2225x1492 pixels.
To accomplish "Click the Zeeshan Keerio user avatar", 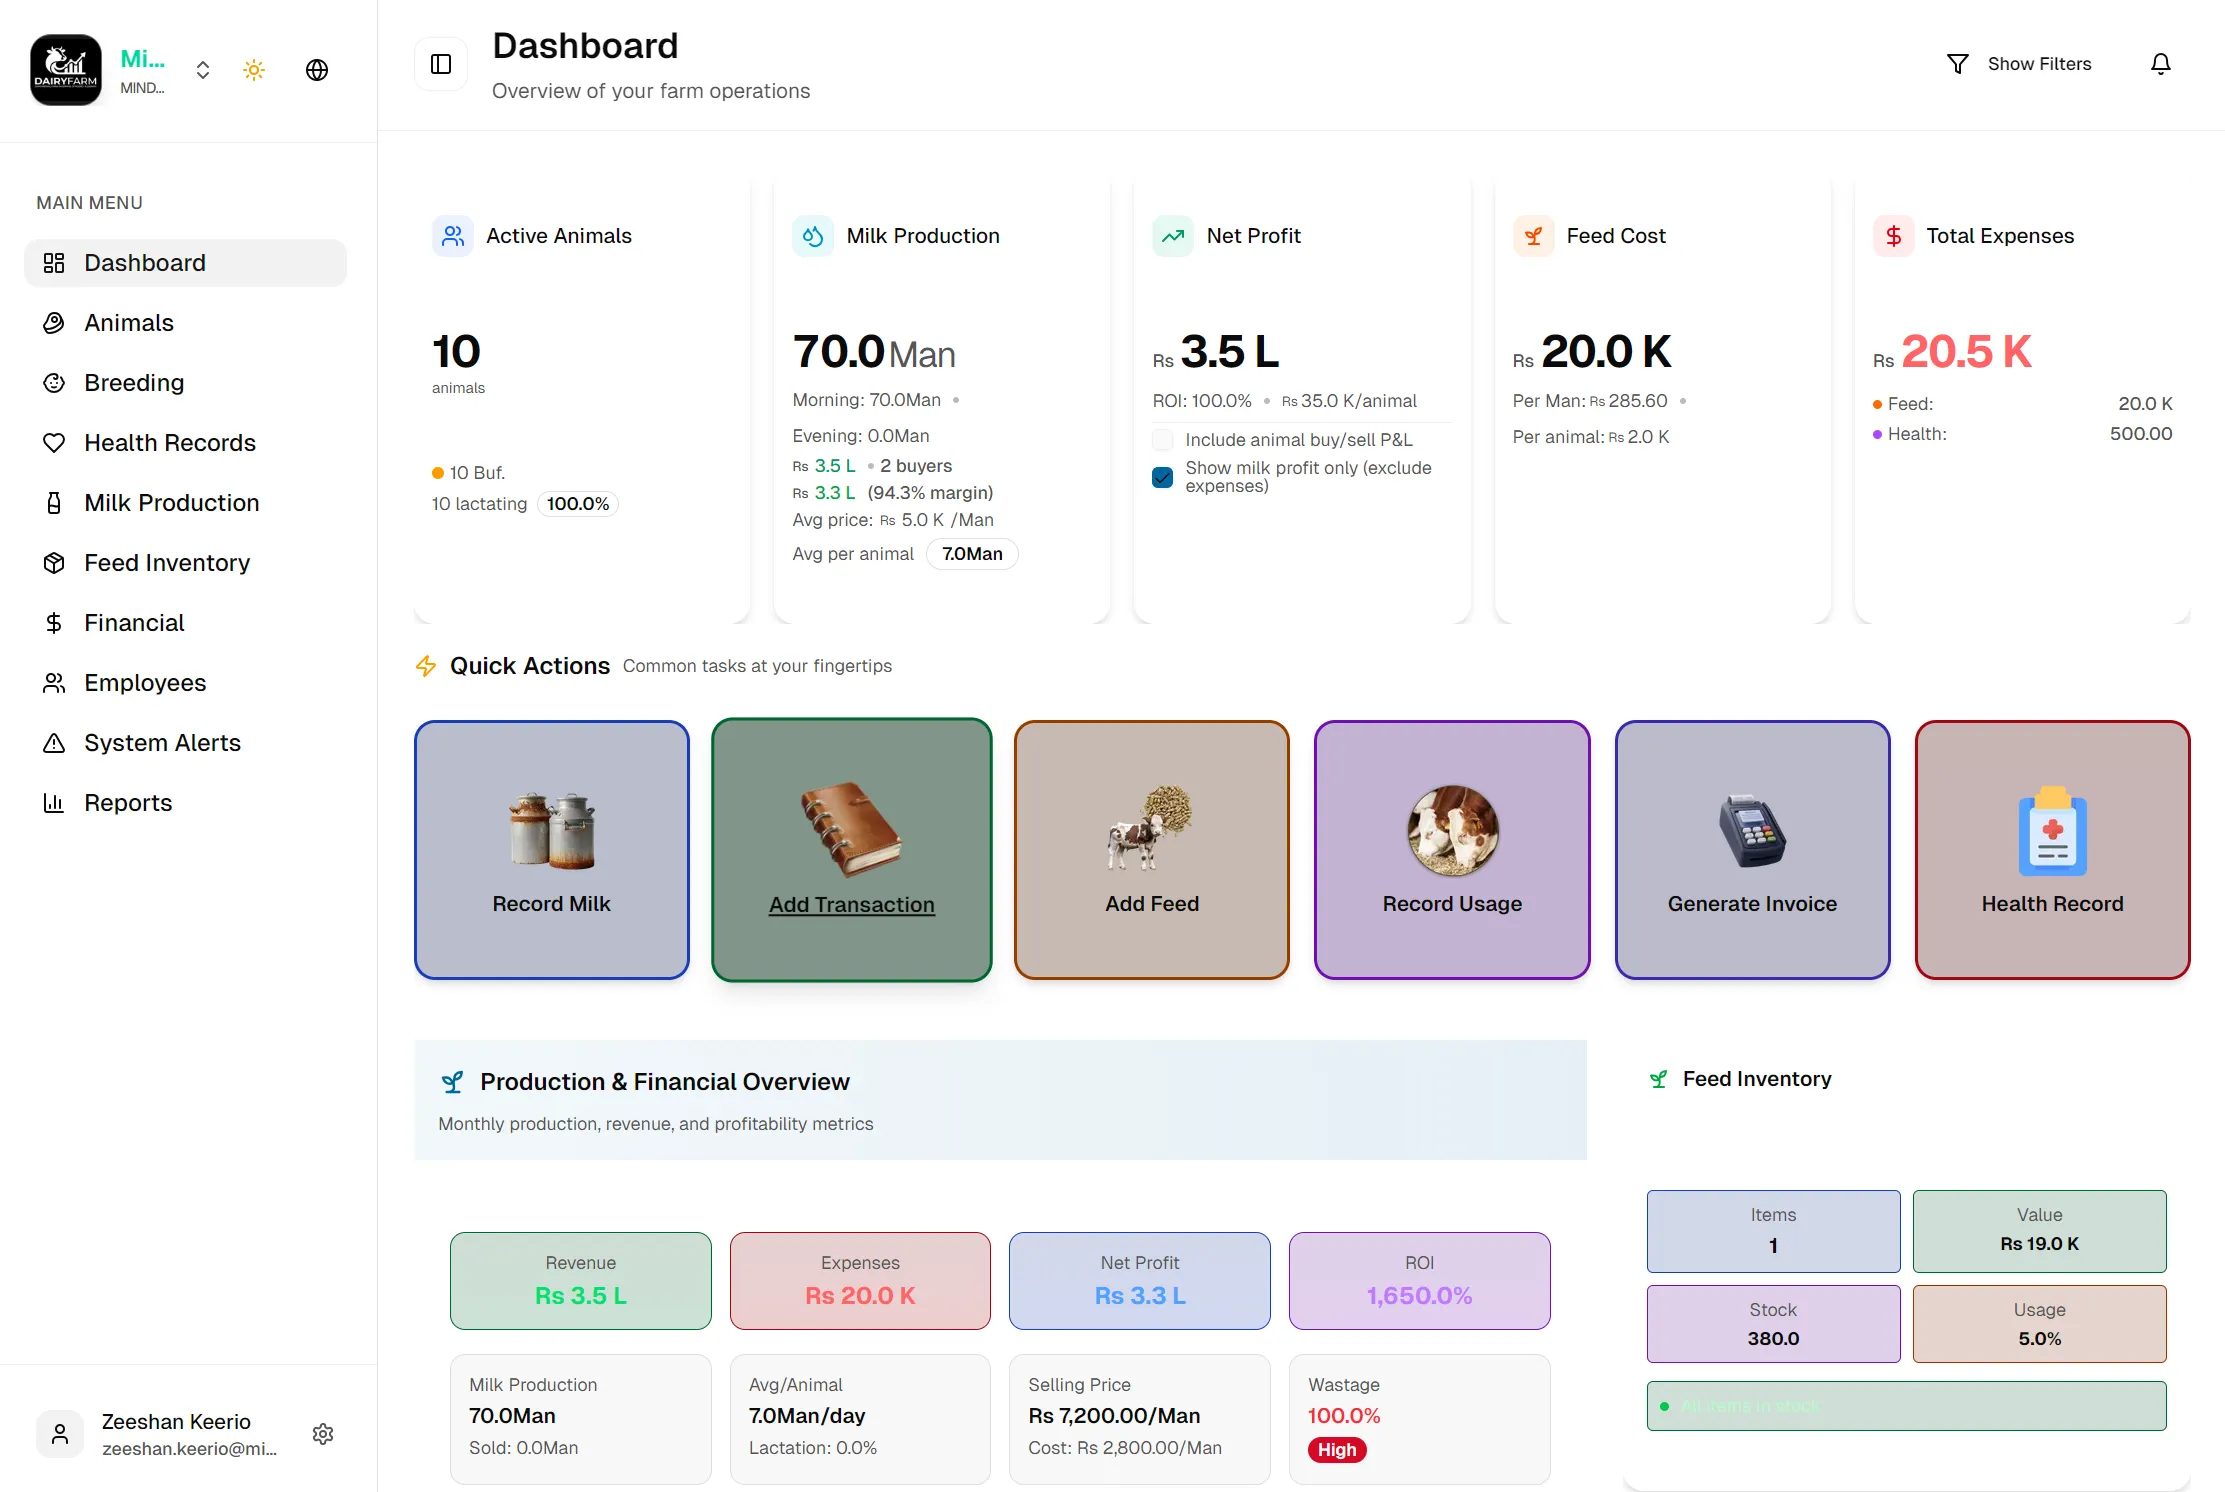I will pos(60,1434).
